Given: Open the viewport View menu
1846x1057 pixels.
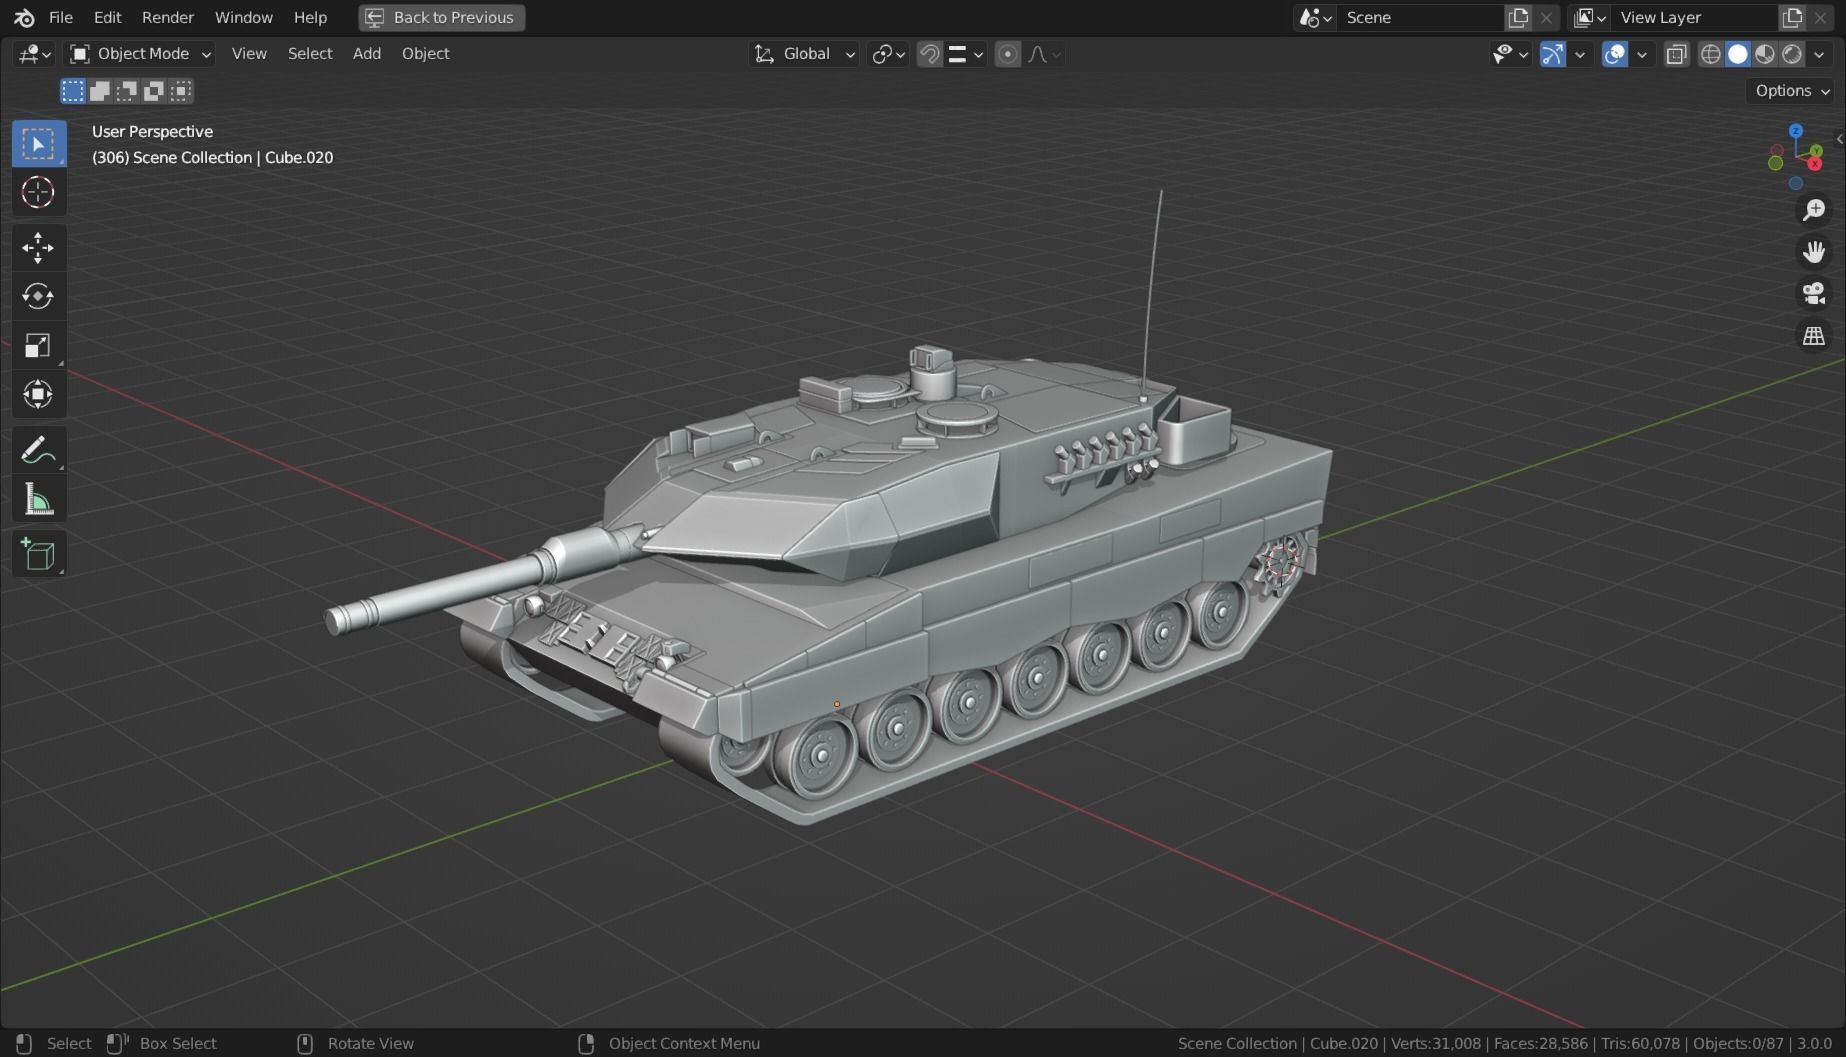Looking at the screenshot, I should (x=249, y=54).
